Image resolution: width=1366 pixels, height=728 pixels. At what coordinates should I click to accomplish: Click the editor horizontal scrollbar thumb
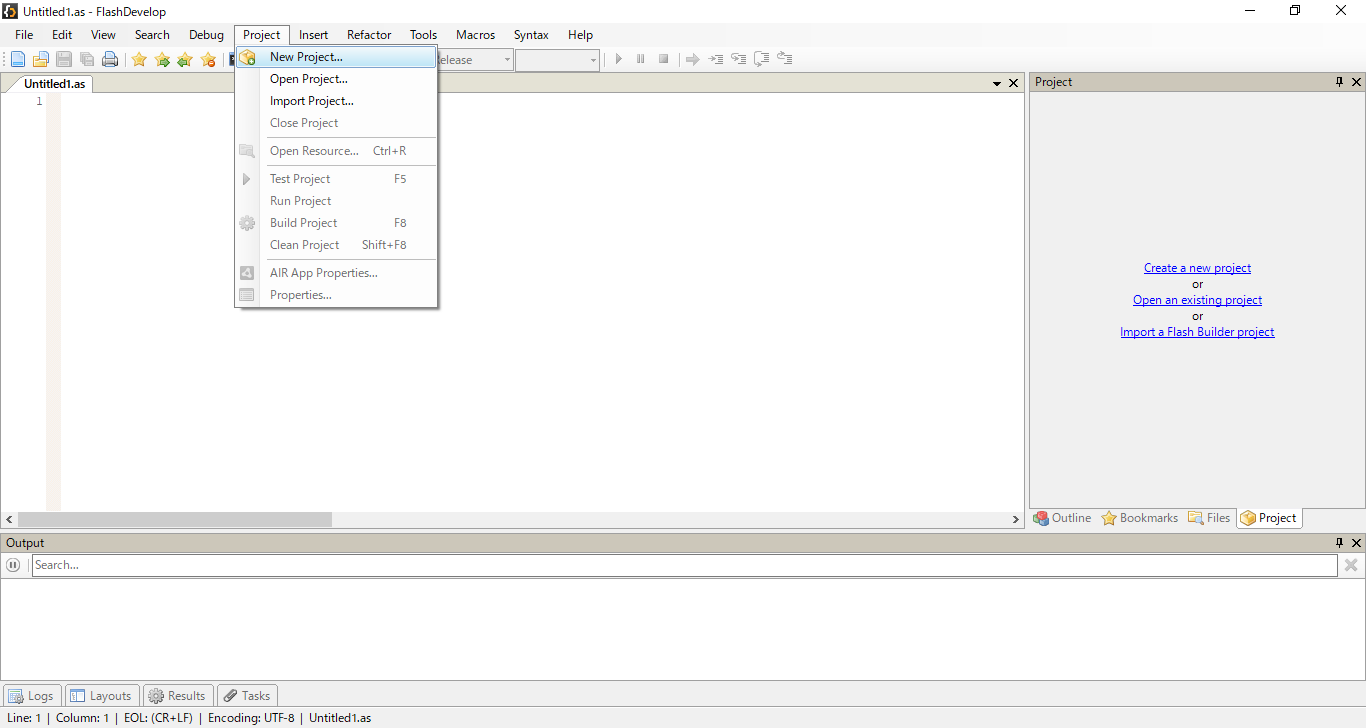[x=175, y=520]
